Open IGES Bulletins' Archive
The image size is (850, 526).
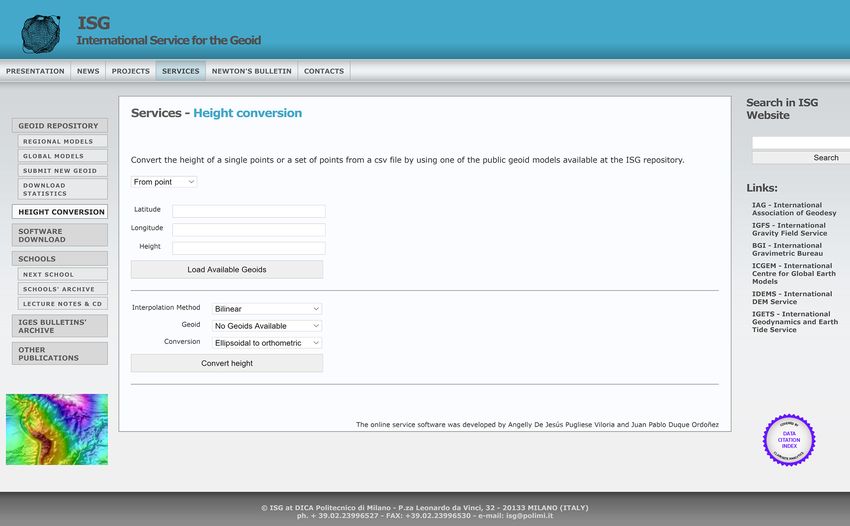pos(60,326)
